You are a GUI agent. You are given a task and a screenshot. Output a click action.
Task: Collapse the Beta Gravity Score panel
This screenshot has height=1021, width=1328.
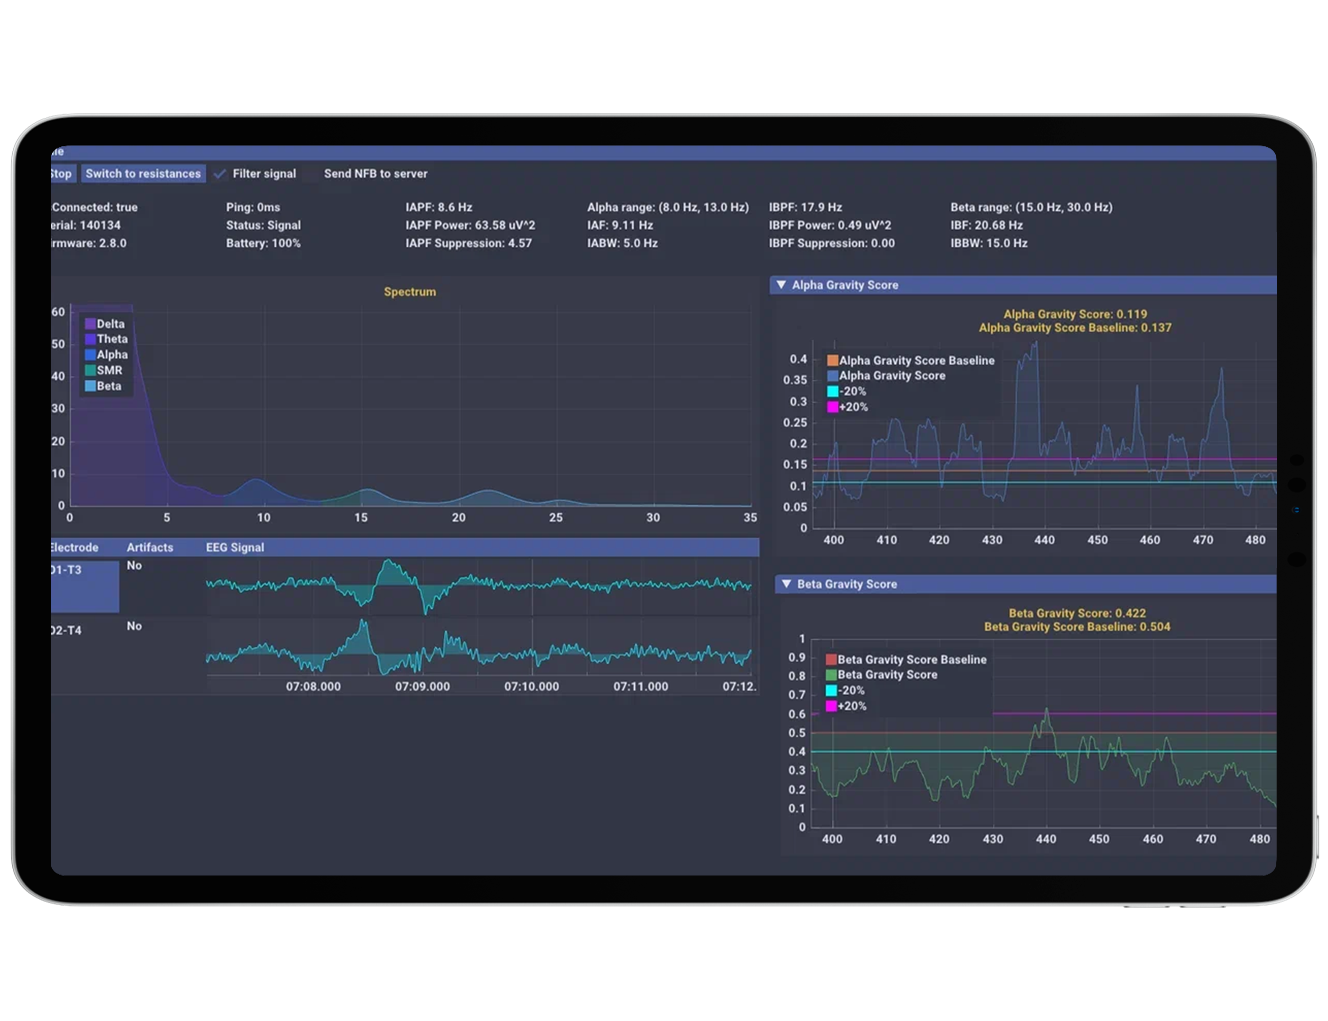point(786,584)
